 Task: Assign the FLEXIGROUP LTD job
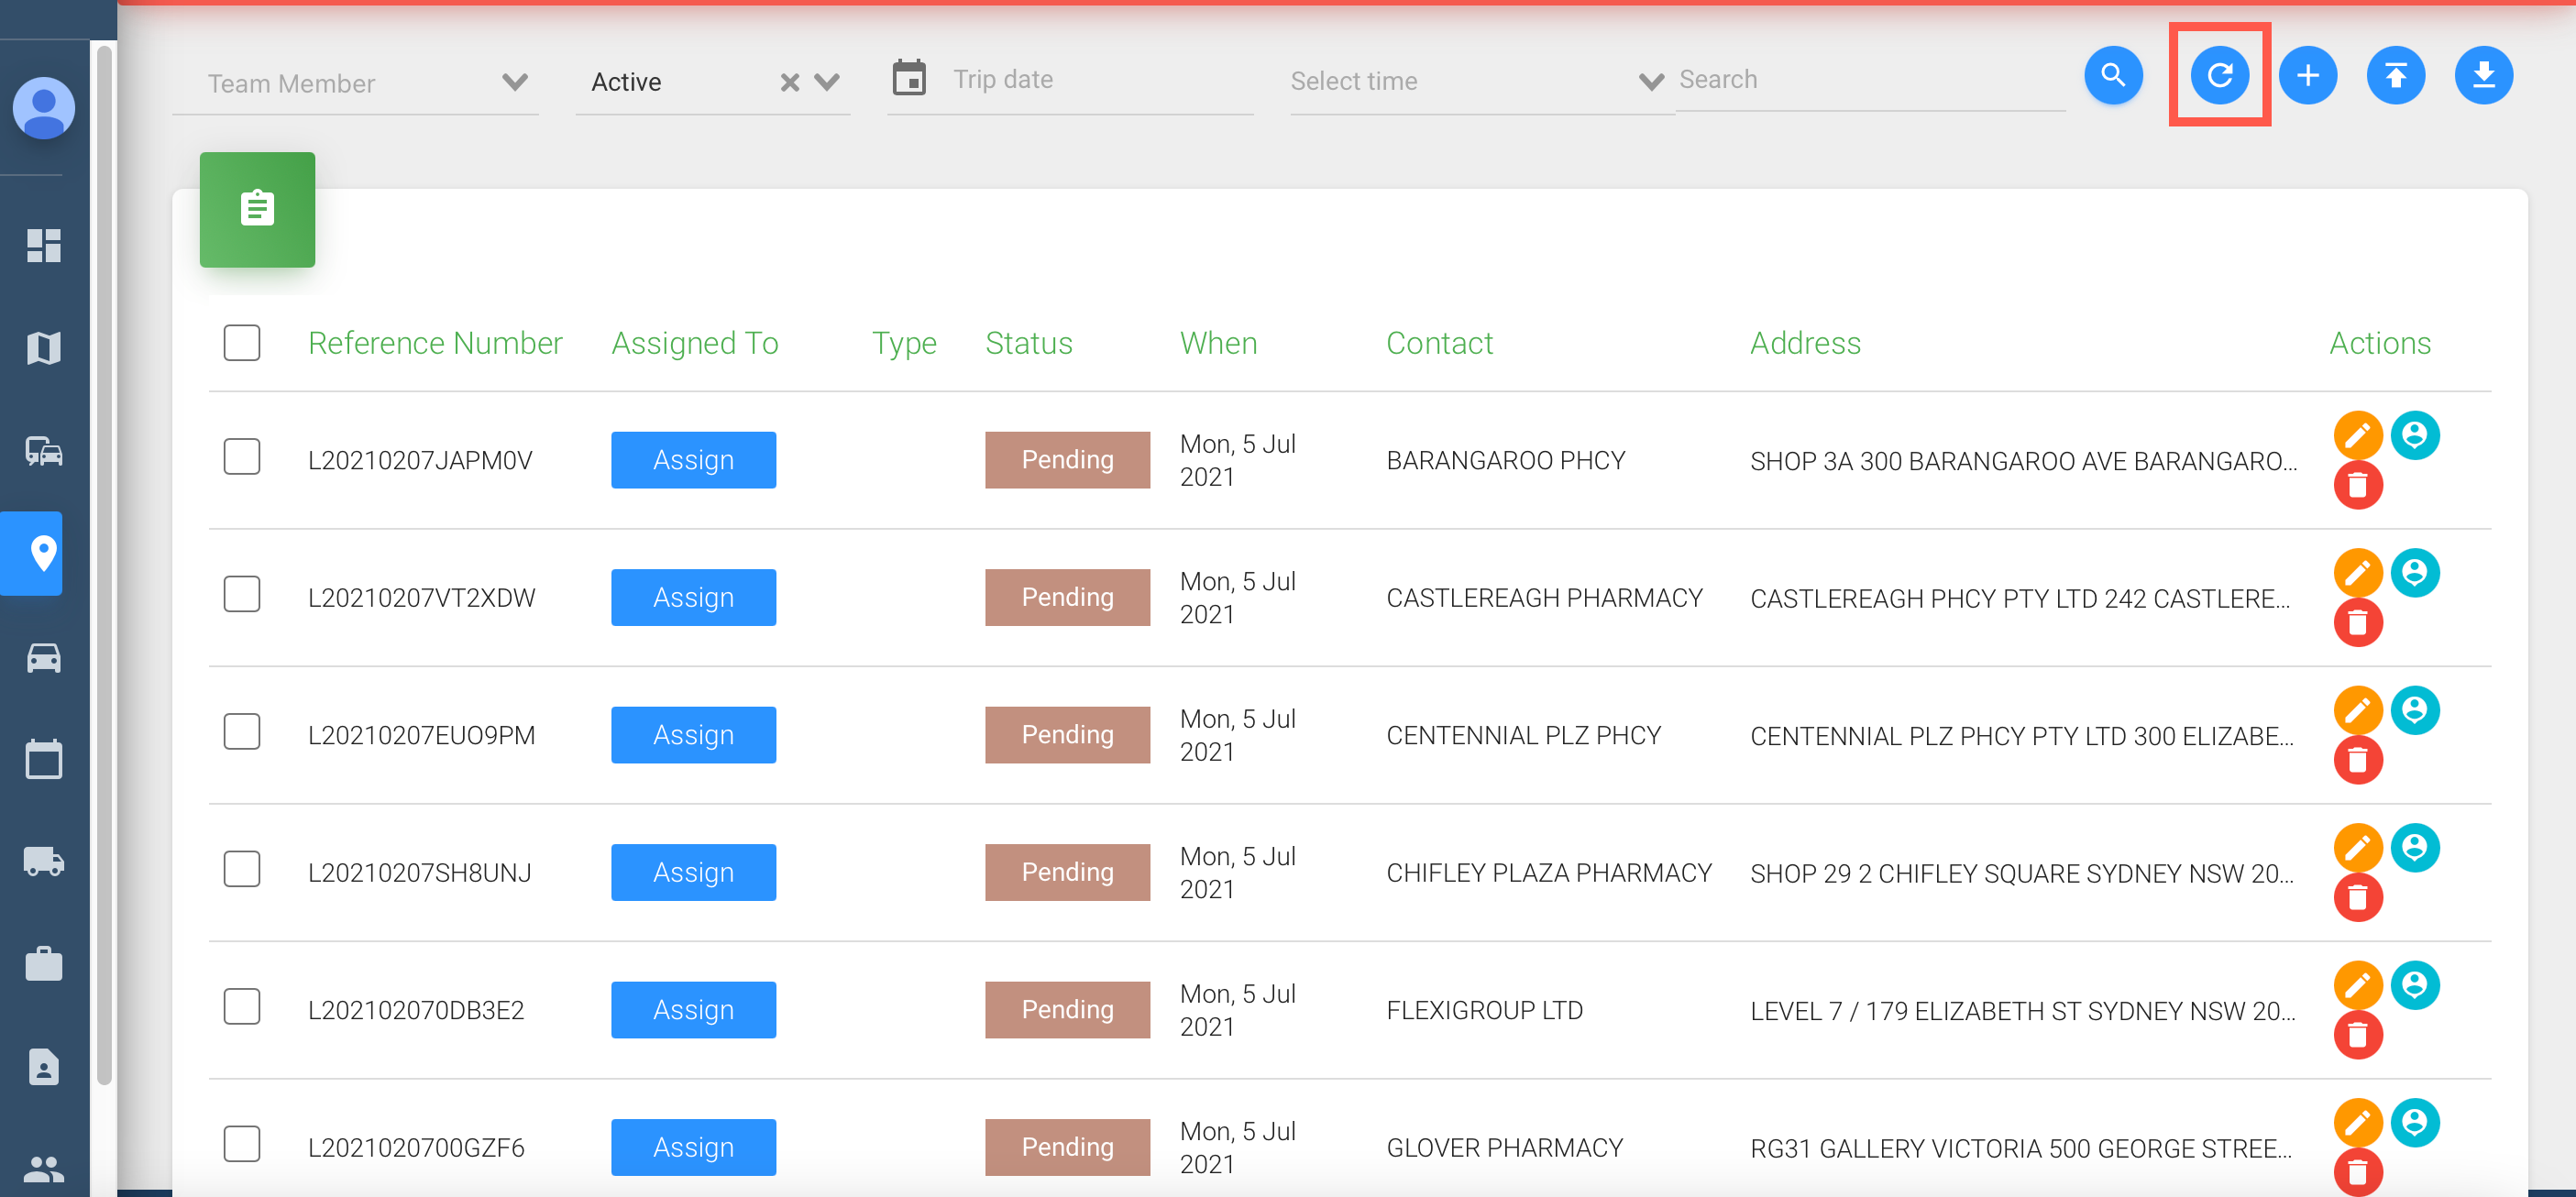693,1010
